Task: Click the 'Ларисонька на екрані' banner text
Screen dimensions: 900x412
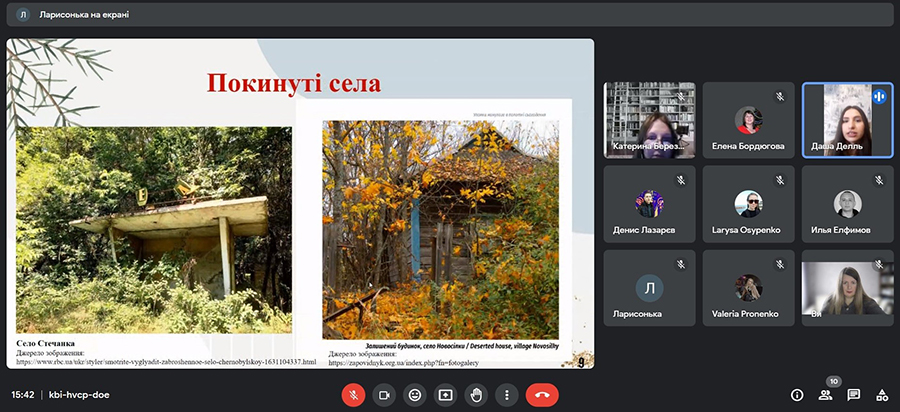Action: [84, 15]
